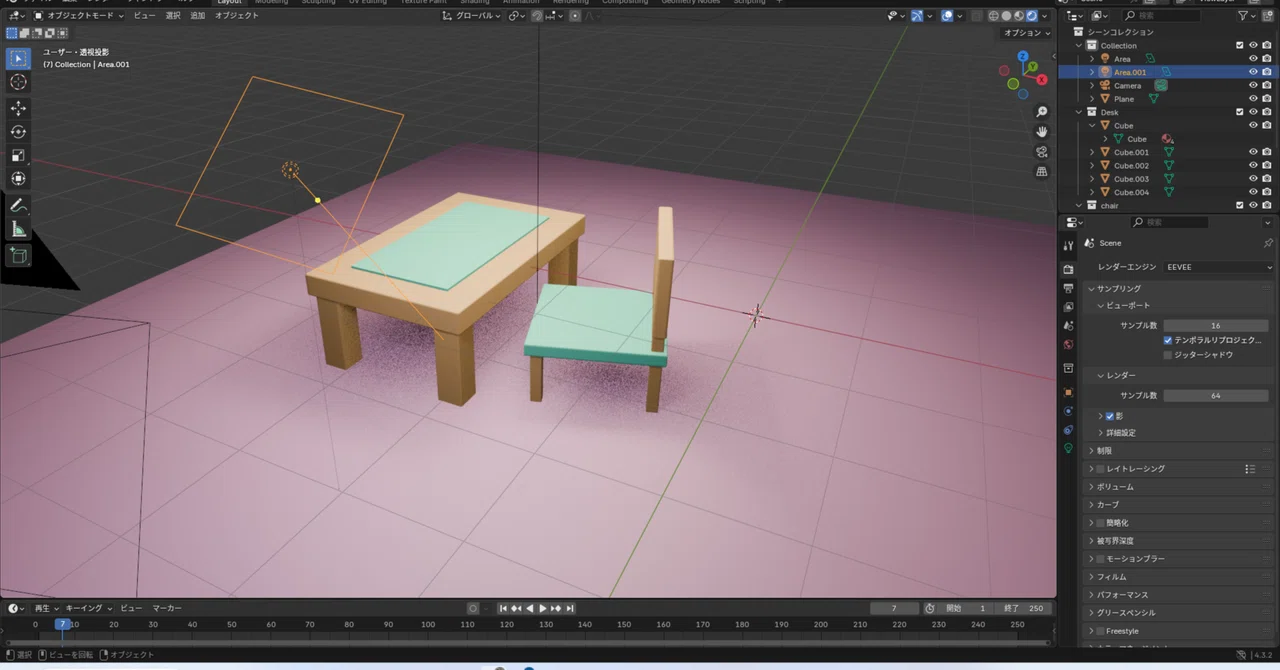Click the pan view hand icon
This screenshot has height=670, width=1280.
pyautogui.click(x=1042, y=132)
